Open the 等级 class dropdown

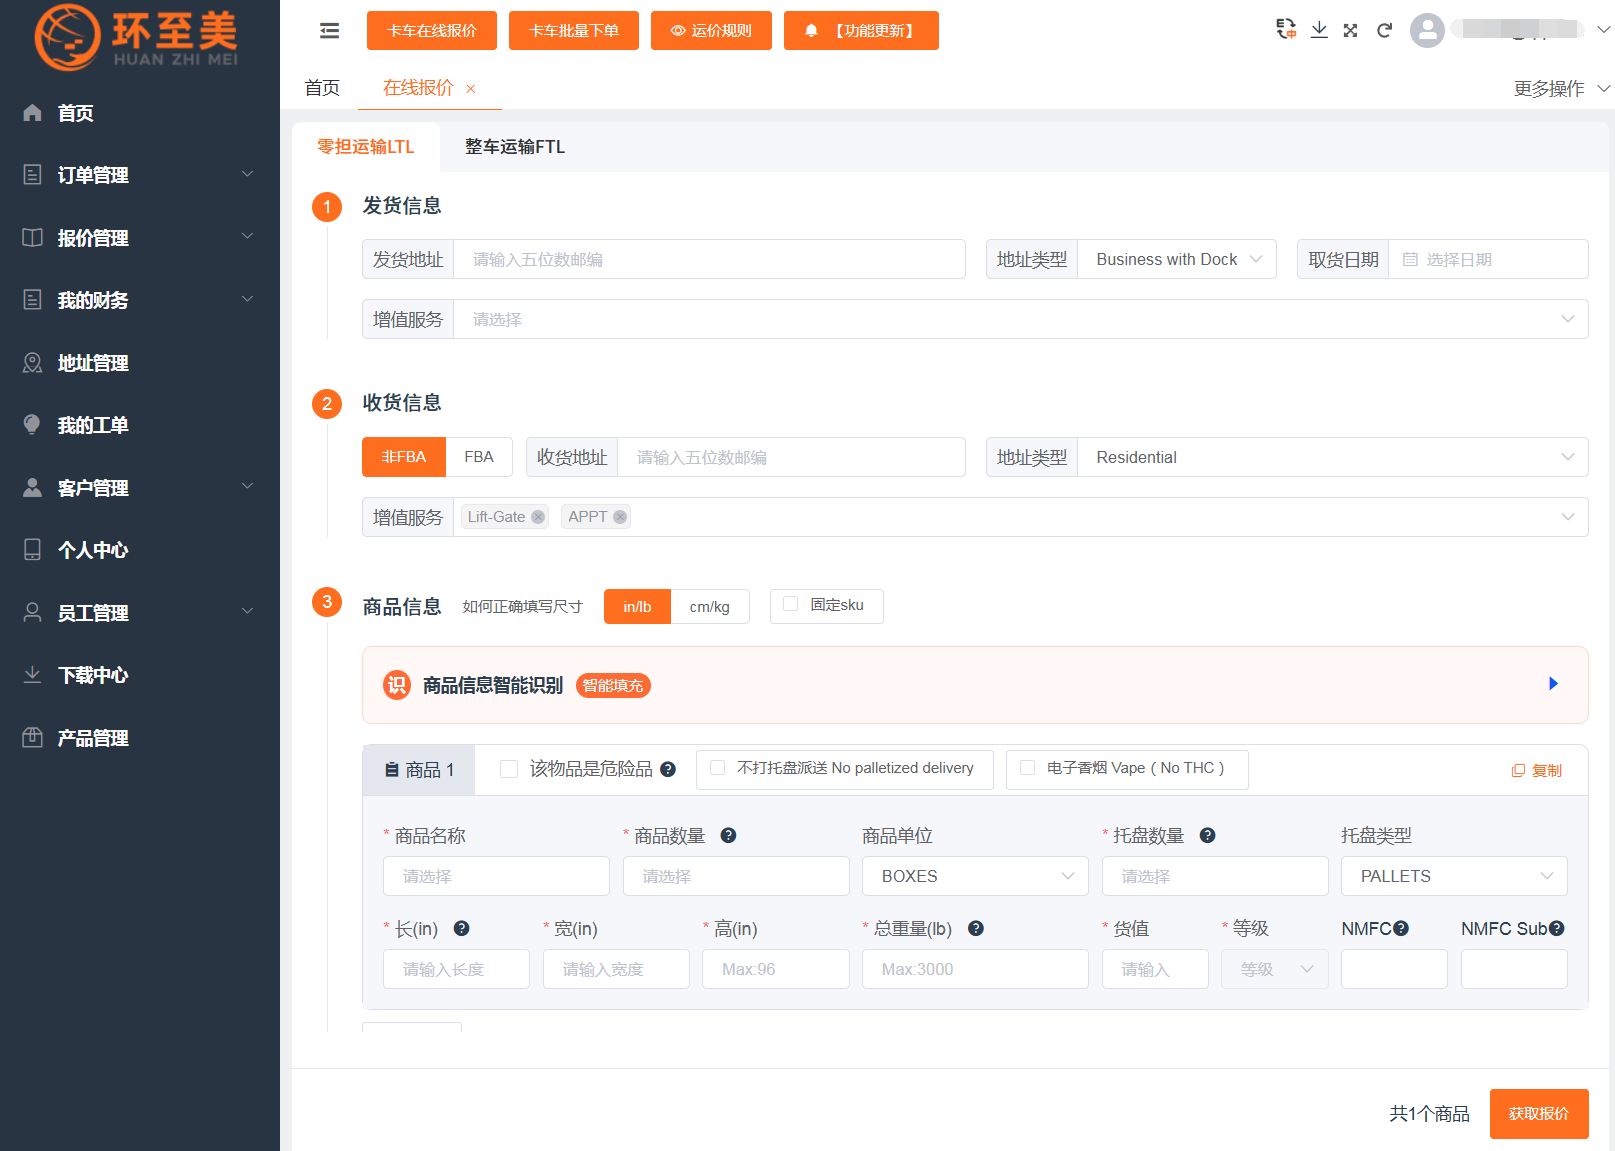[1275, 969]
